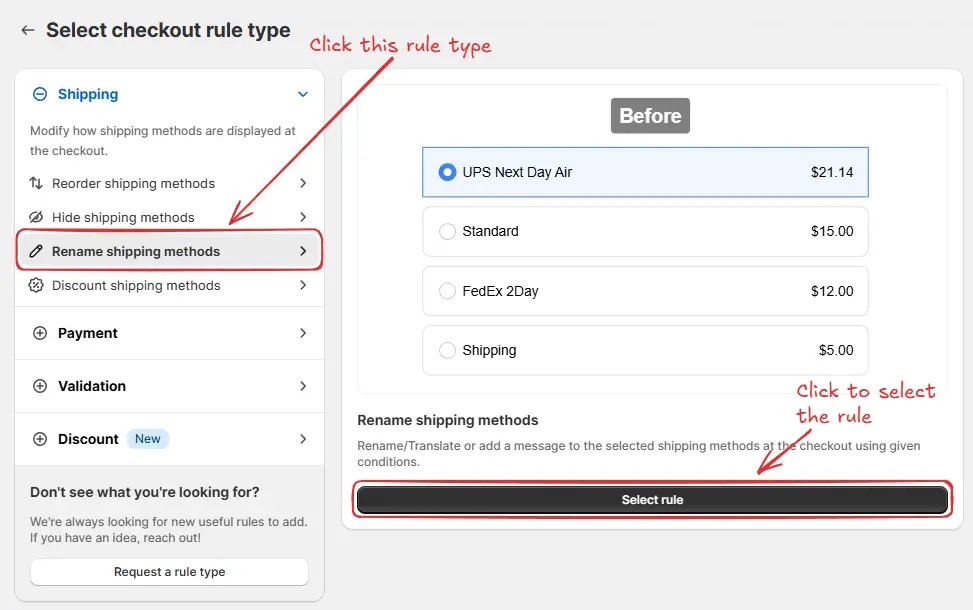Screen dimensions: 973x610
Task: Open the Discount shipping methods rule
Action: pyautogui.click(x=169, y=285)
